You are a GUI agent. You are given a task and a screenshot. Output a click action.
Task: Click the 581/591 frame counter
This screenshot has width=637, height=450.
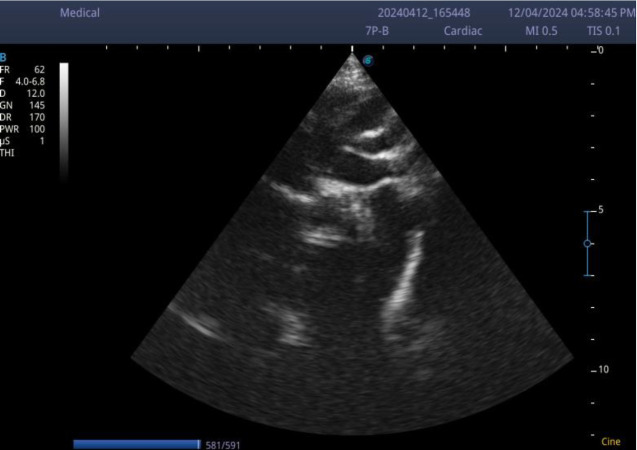coord(223,443)
